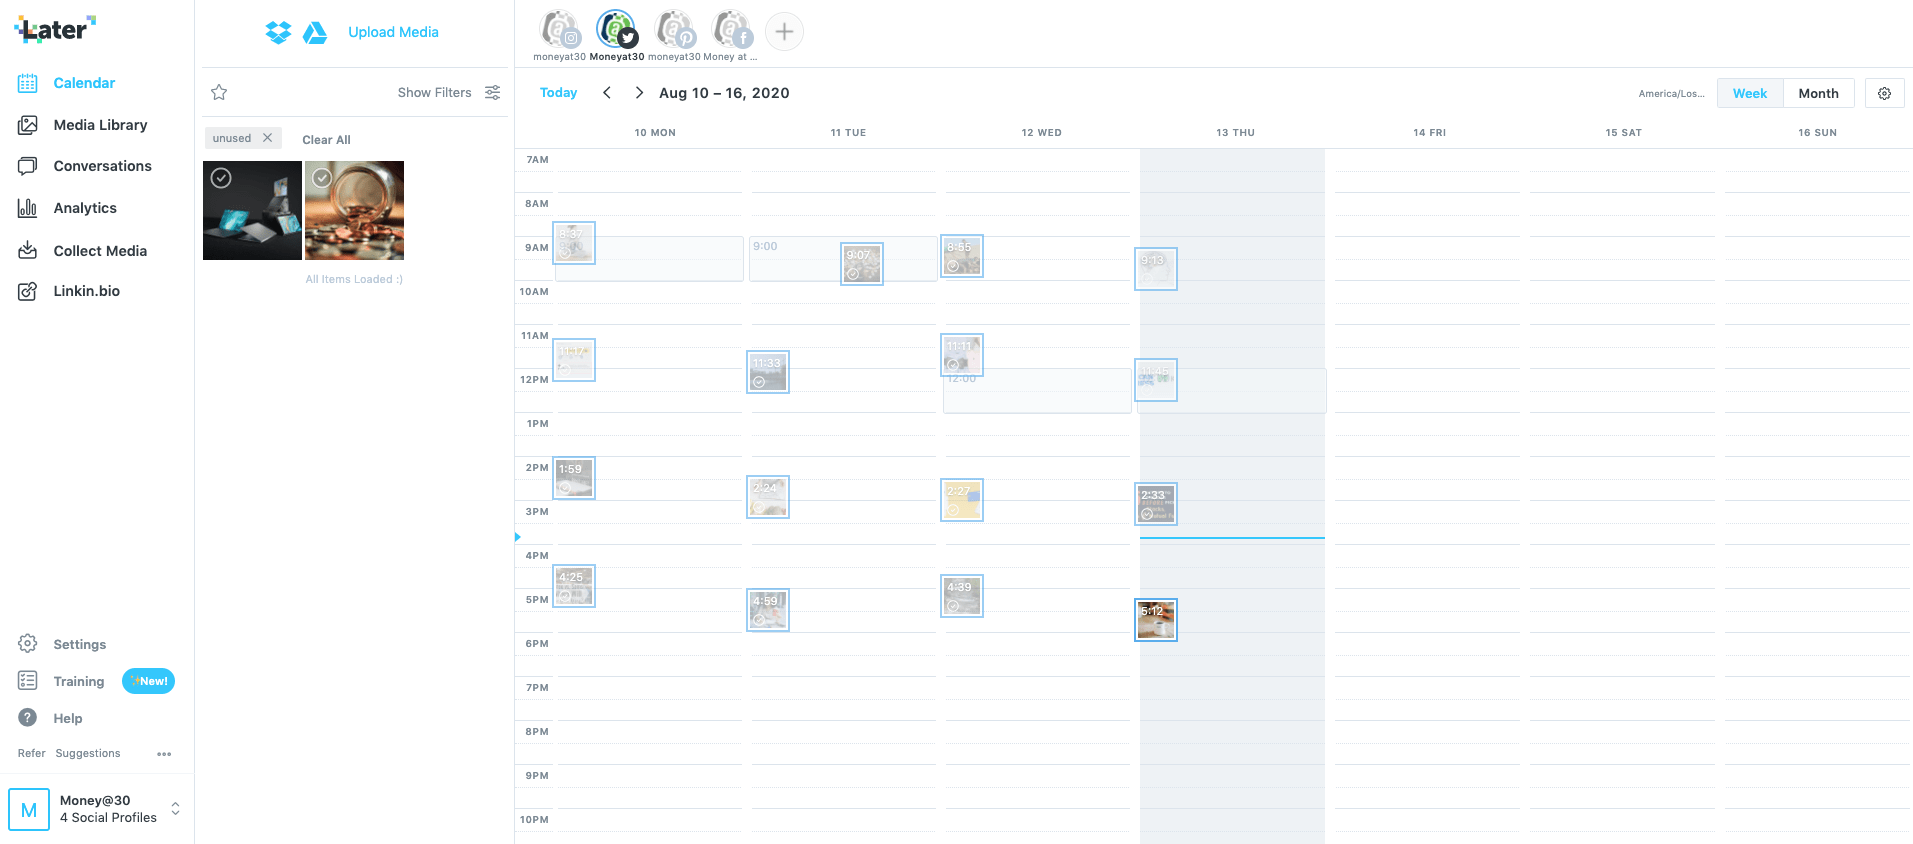This screenshot has width=1913, height=844.
Task: Switch to Week view
Action: [x=1750, y=93]
